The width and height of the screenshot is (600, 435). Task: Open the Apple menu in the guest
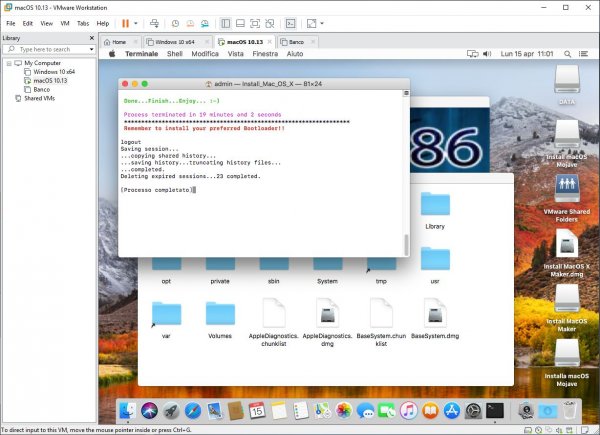[112, 54]
